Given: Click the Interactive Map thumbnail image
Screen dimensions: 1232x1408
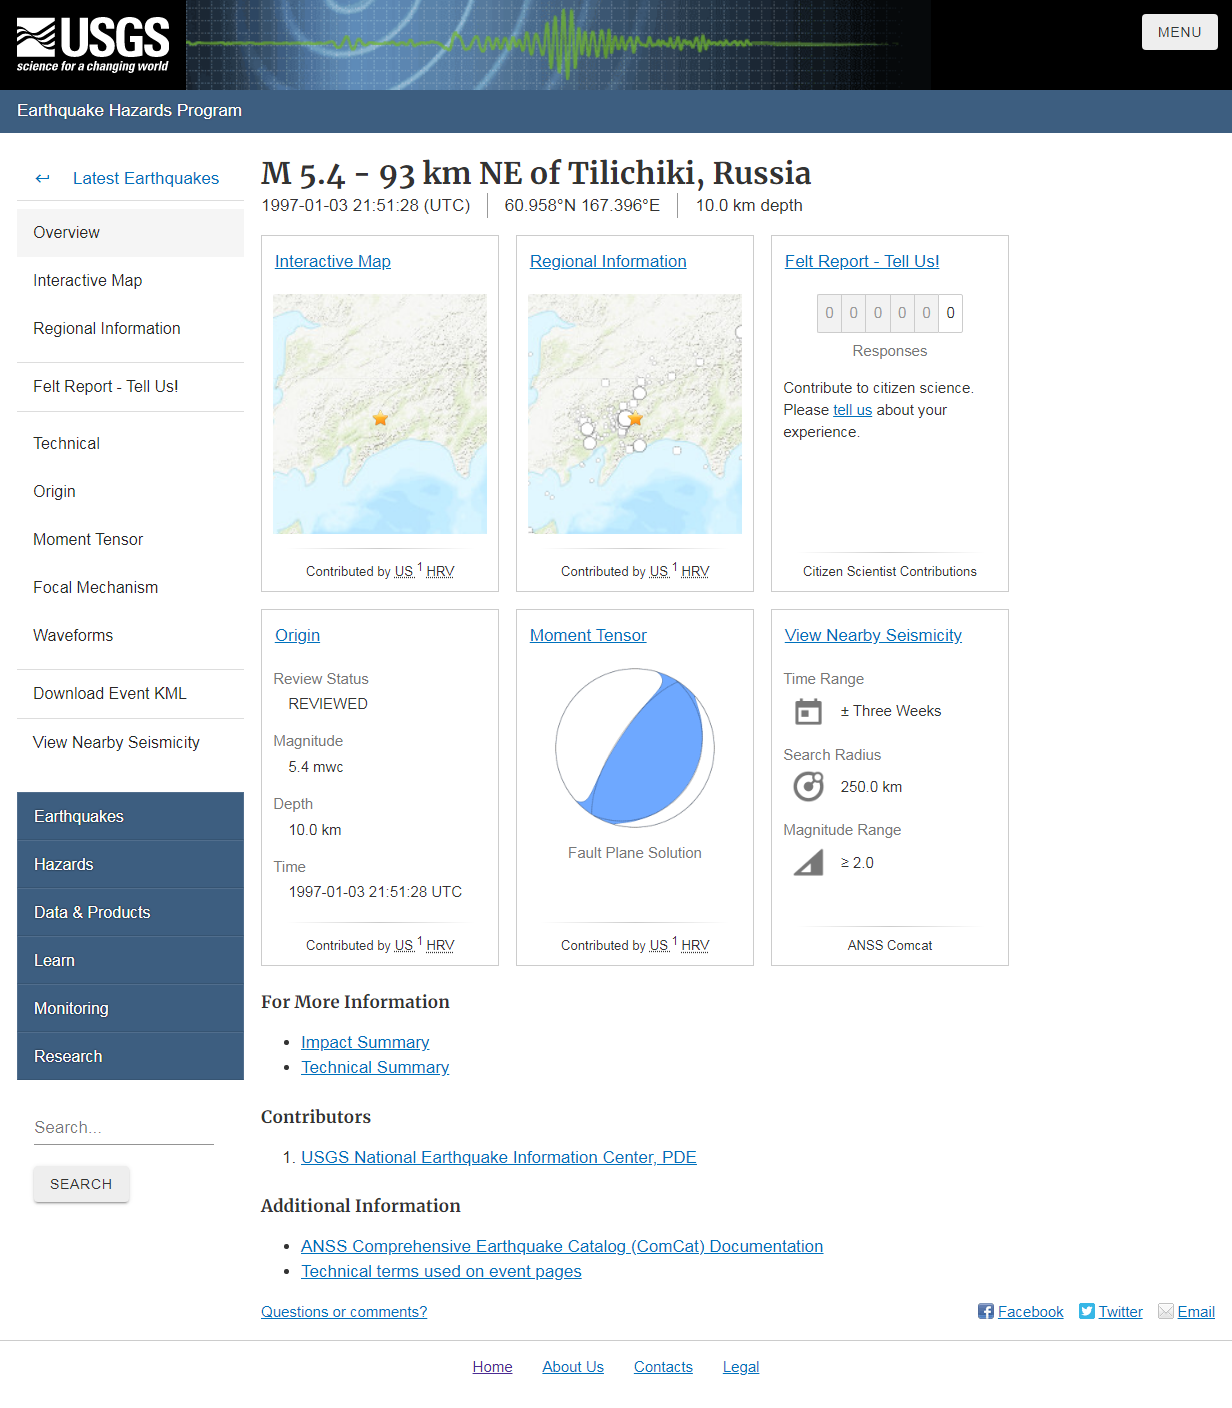Looking at the screenshot, I should coord(380,414).
